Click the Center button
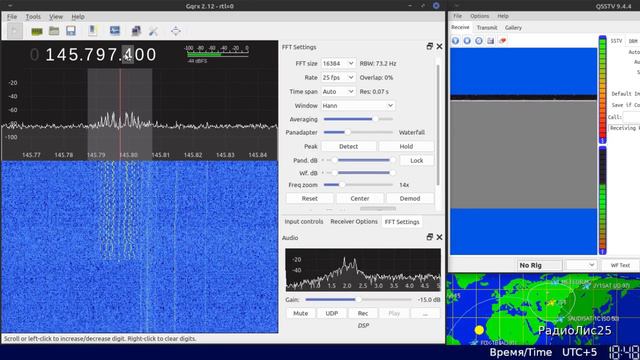 point(360,198)
